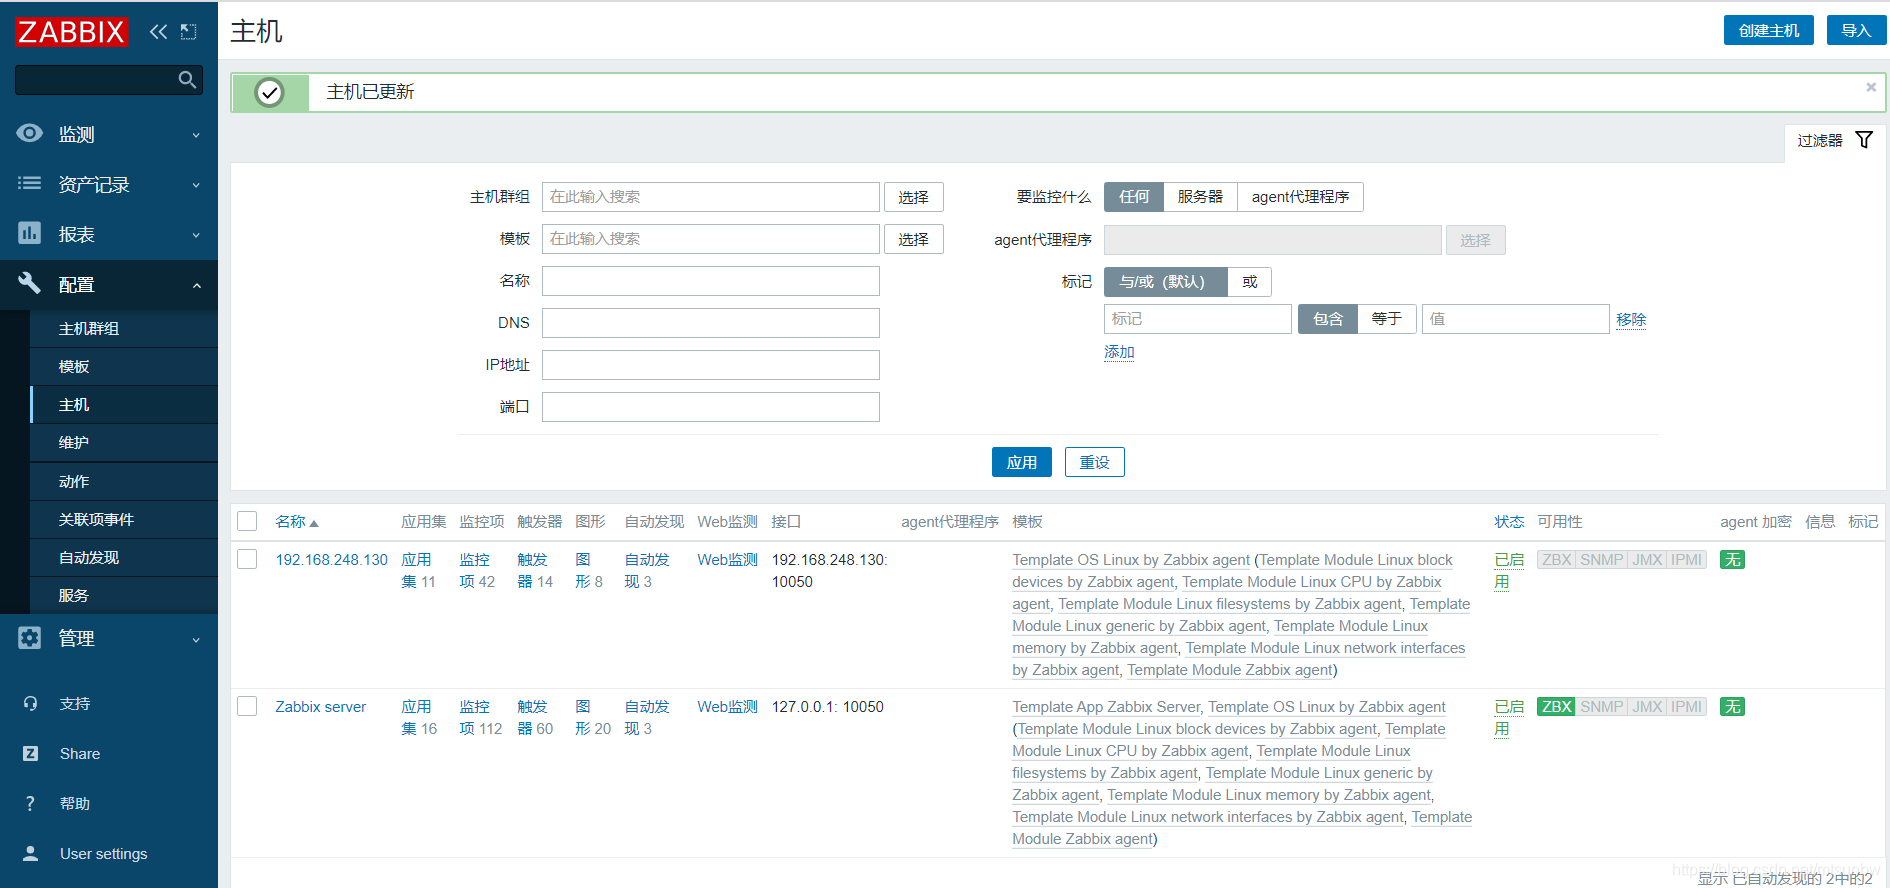Screen dimensions: 1890x888
Task: Click the 无 encryption badge for Zabbix server
Action: pos(1732,707)
